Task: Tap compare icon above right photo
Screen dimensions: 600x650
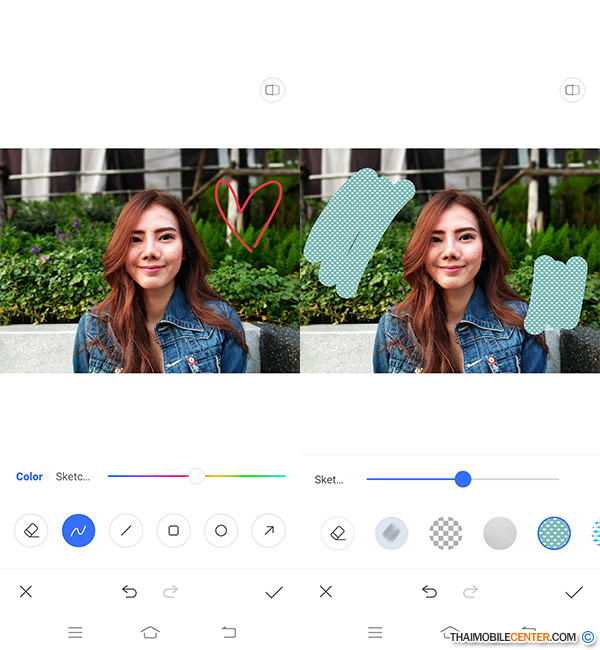Action: (x=572, y=90)
